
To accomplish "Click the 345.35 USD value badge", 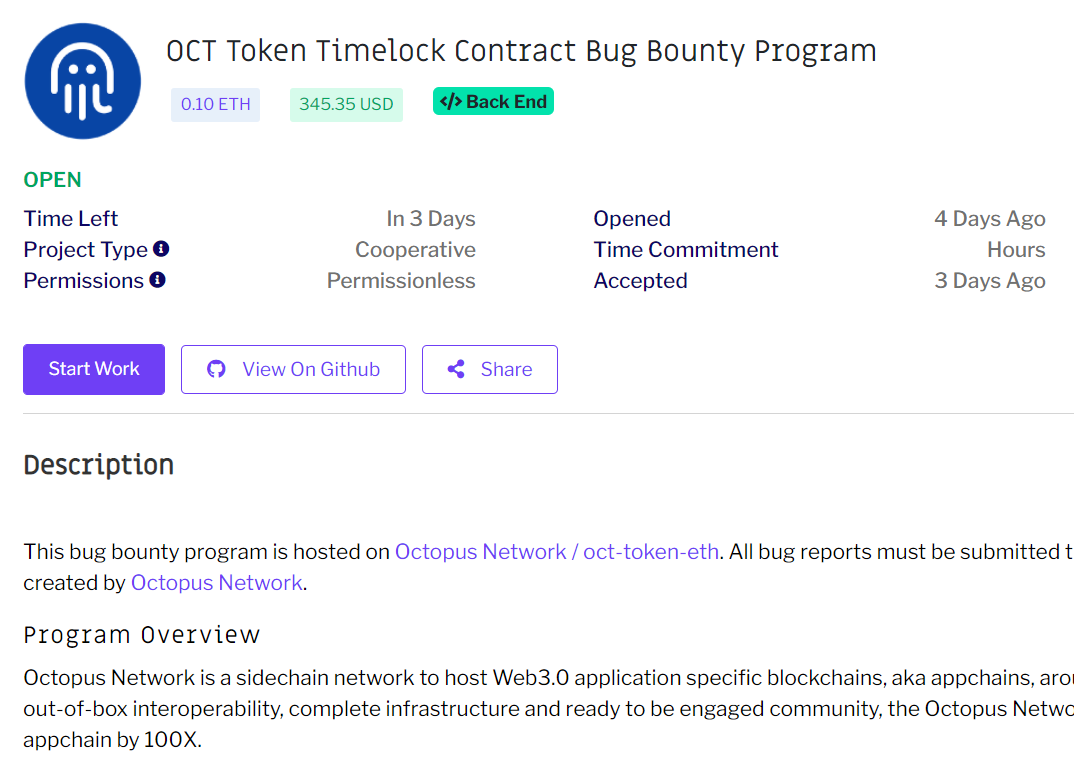I will click(x=346, y=104).
